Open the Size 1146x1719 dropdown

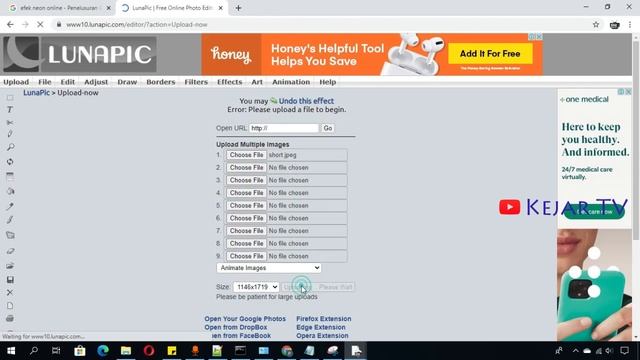click(x=256, y=287)
